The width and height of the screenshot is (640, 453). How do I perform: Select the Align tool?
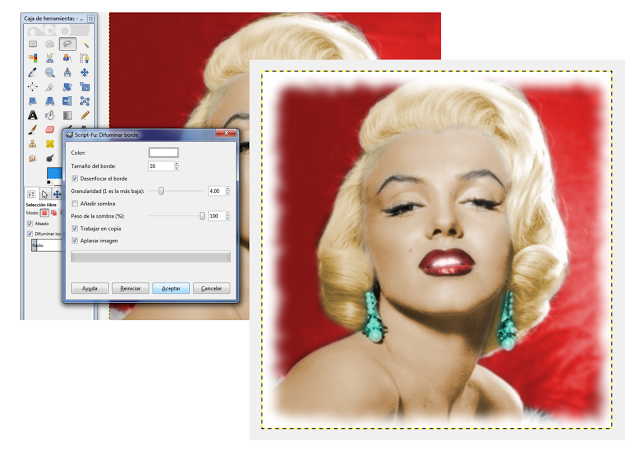pyautogui.click(x=33, y=87)
